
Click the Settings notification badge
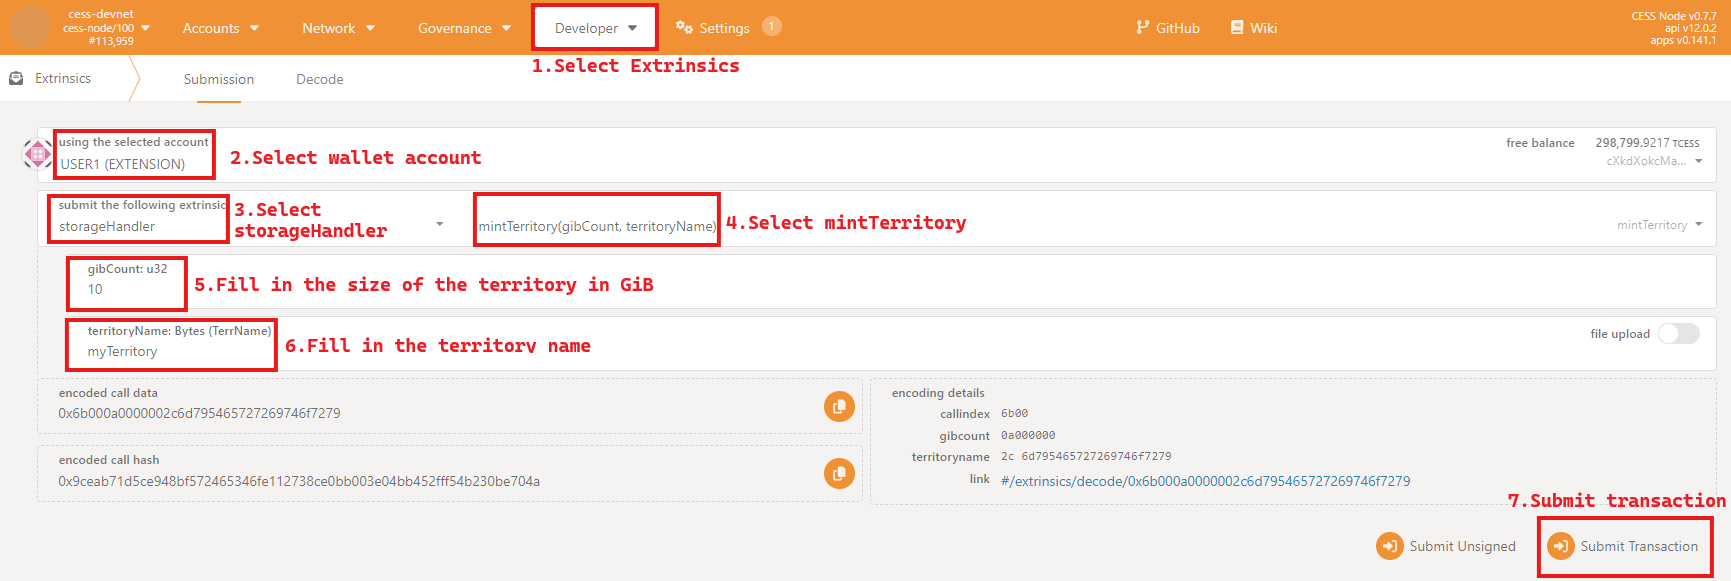tap(771, 26)
